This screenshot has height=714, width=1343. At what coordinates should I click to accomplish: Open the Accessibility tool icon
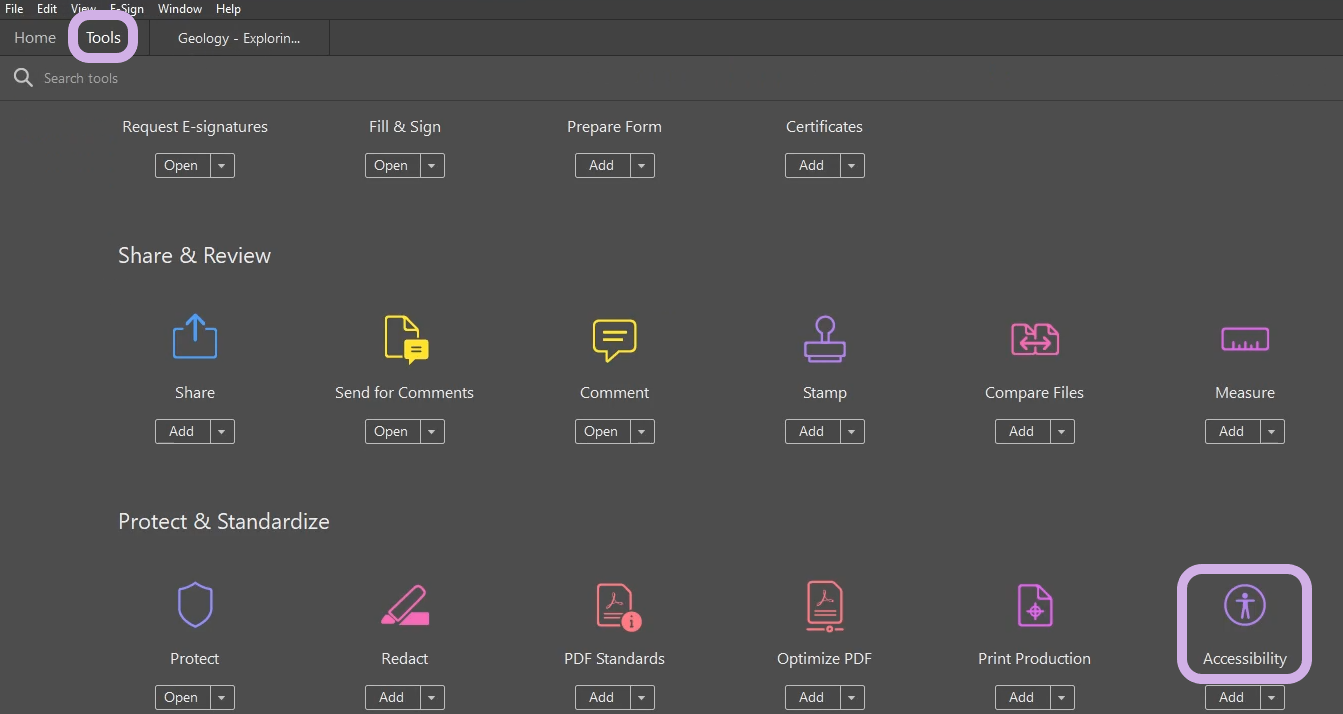tap(1244, 606)
